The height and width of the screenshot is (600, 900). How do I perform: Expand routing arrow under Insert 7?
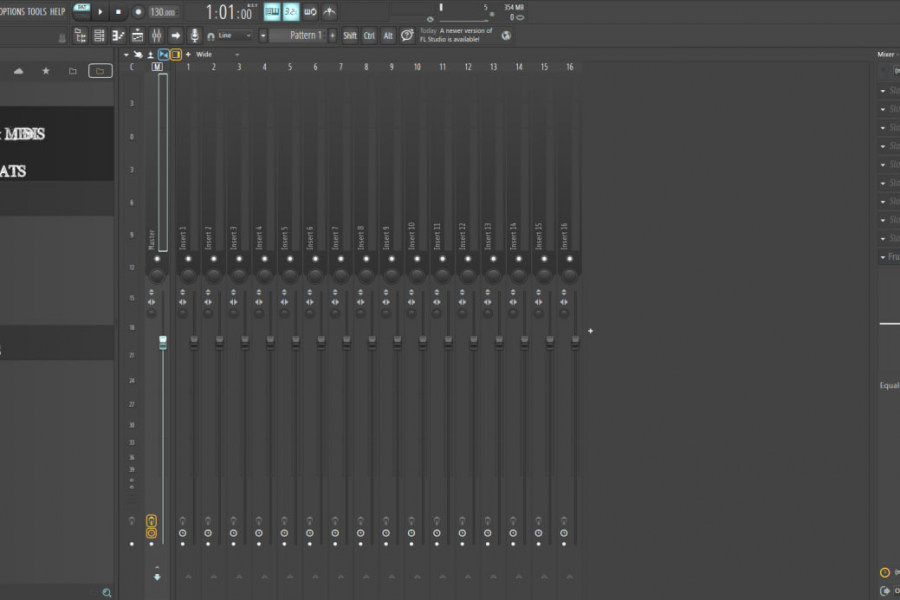pos(341,576)
